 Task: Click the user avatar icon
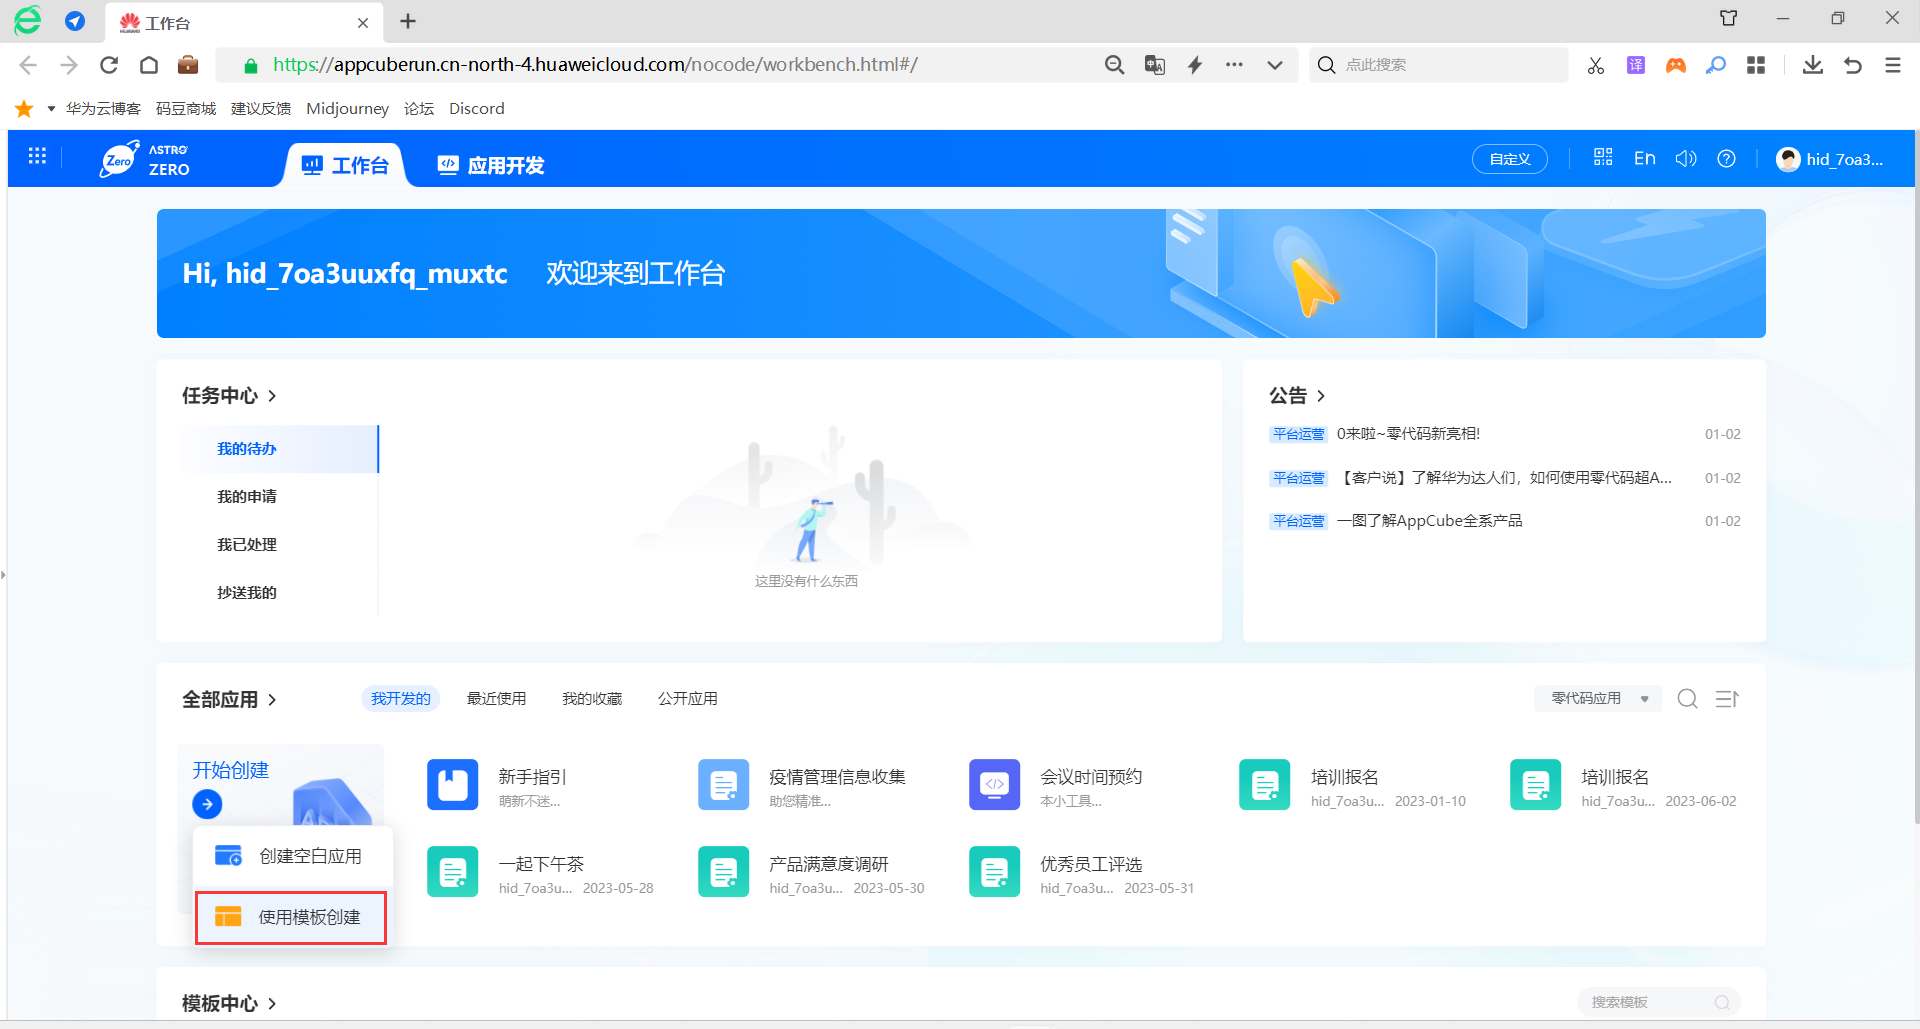1788,159
